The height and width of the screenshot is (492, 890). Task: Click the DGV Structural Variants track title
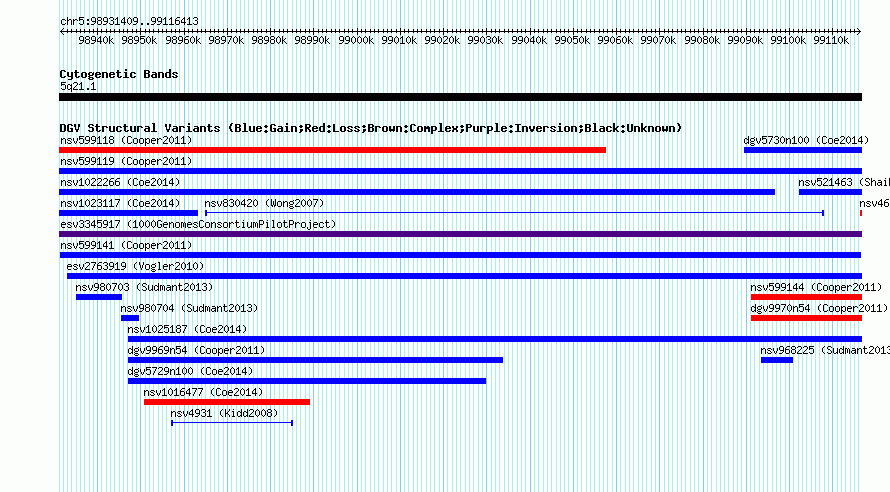370,128
